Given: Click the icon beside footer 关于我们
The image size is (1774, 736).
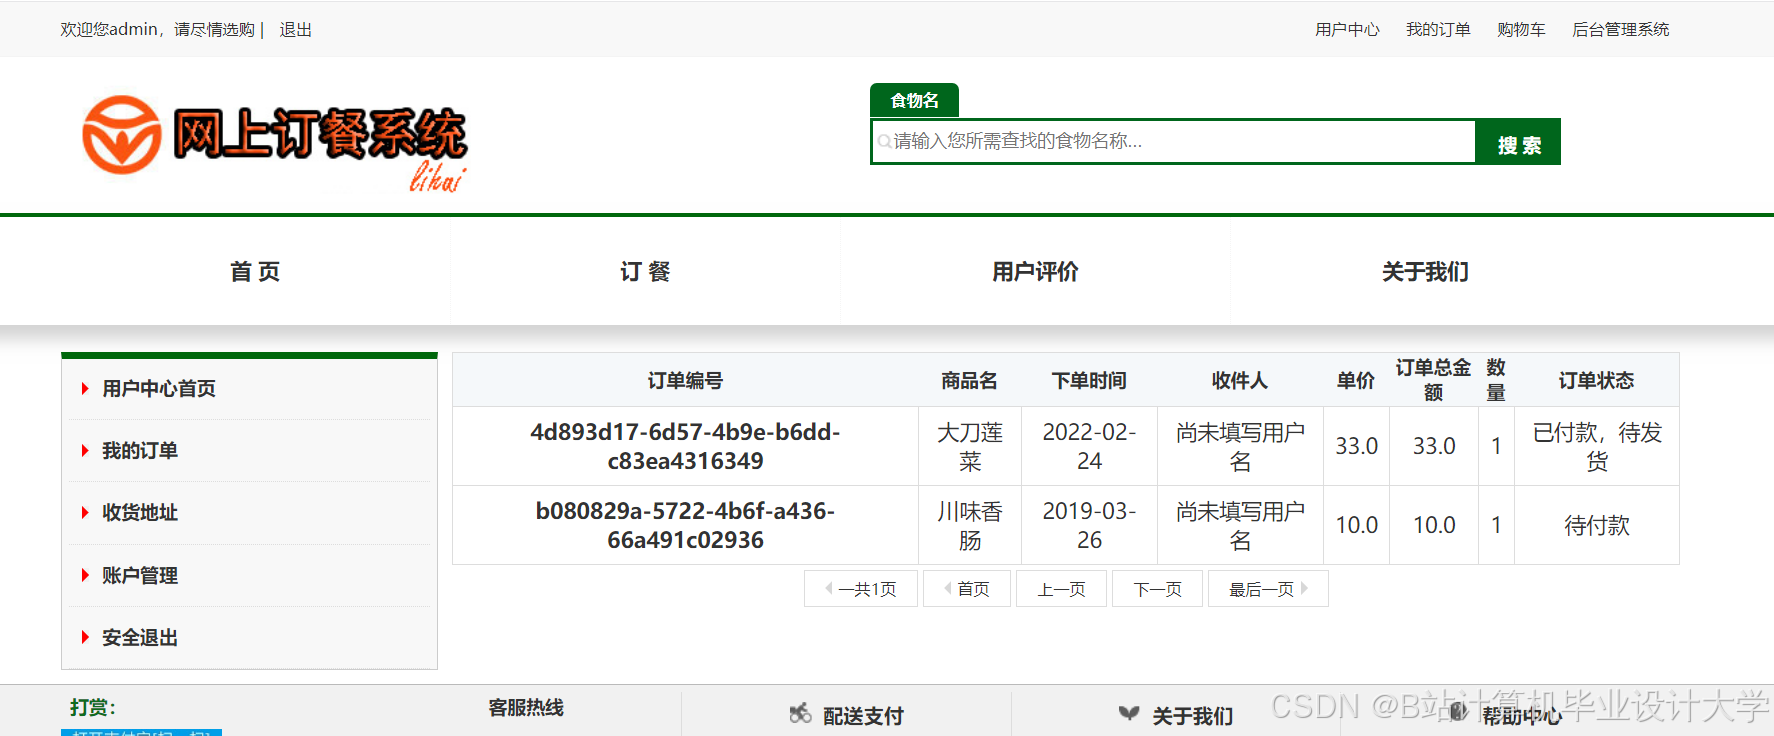Looking at the screenshot, I should [1129, 714].
